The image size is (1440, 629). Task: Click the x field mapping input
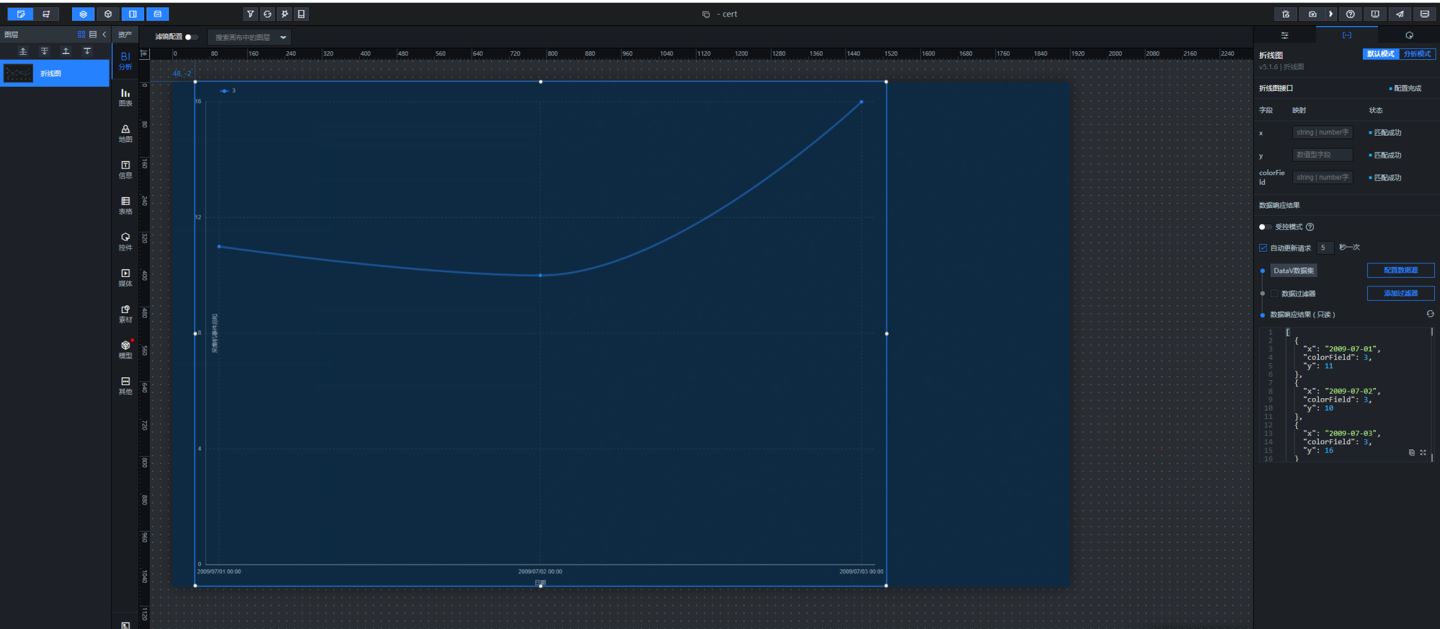(1322, 132)
